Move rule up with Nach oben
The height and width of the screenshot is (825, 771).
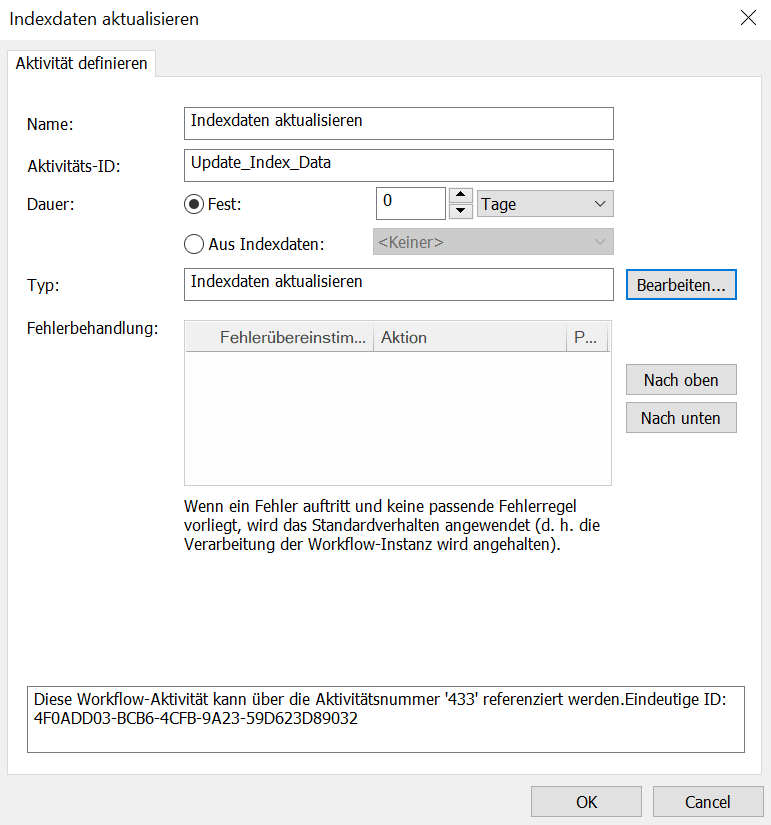[681, 380]
